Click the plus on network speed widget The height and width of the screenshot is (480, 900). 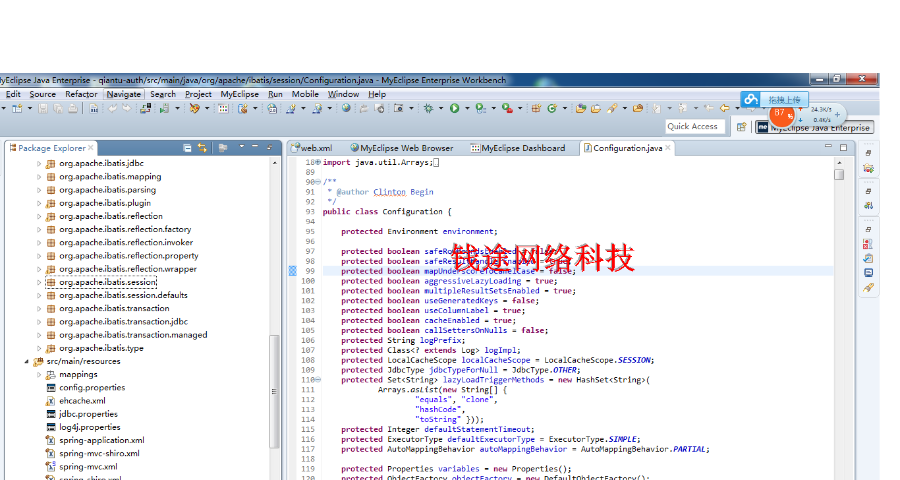pos(837,115)
